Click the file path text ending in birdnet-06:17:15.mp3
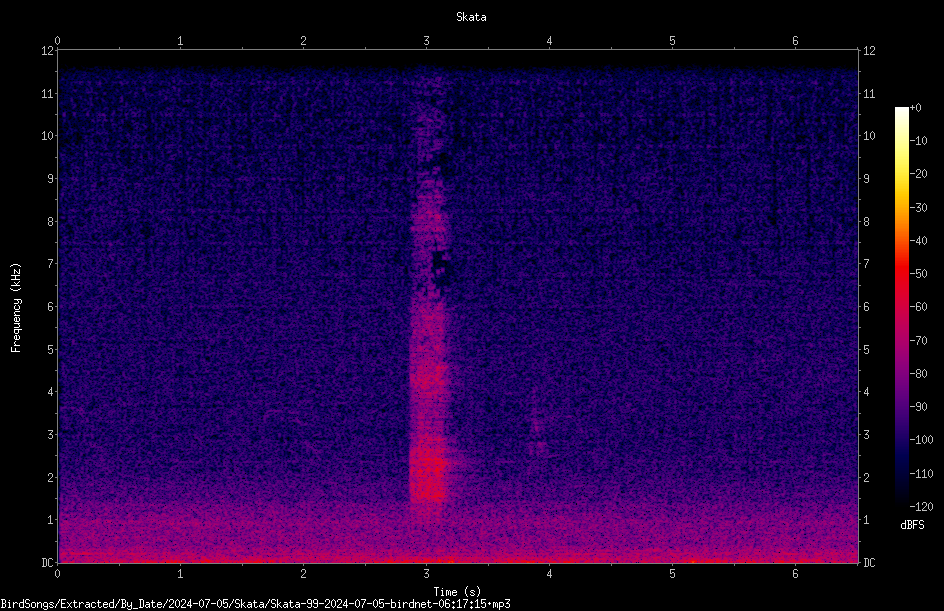The width and height of the screenshot is (944, 611). 255,604
